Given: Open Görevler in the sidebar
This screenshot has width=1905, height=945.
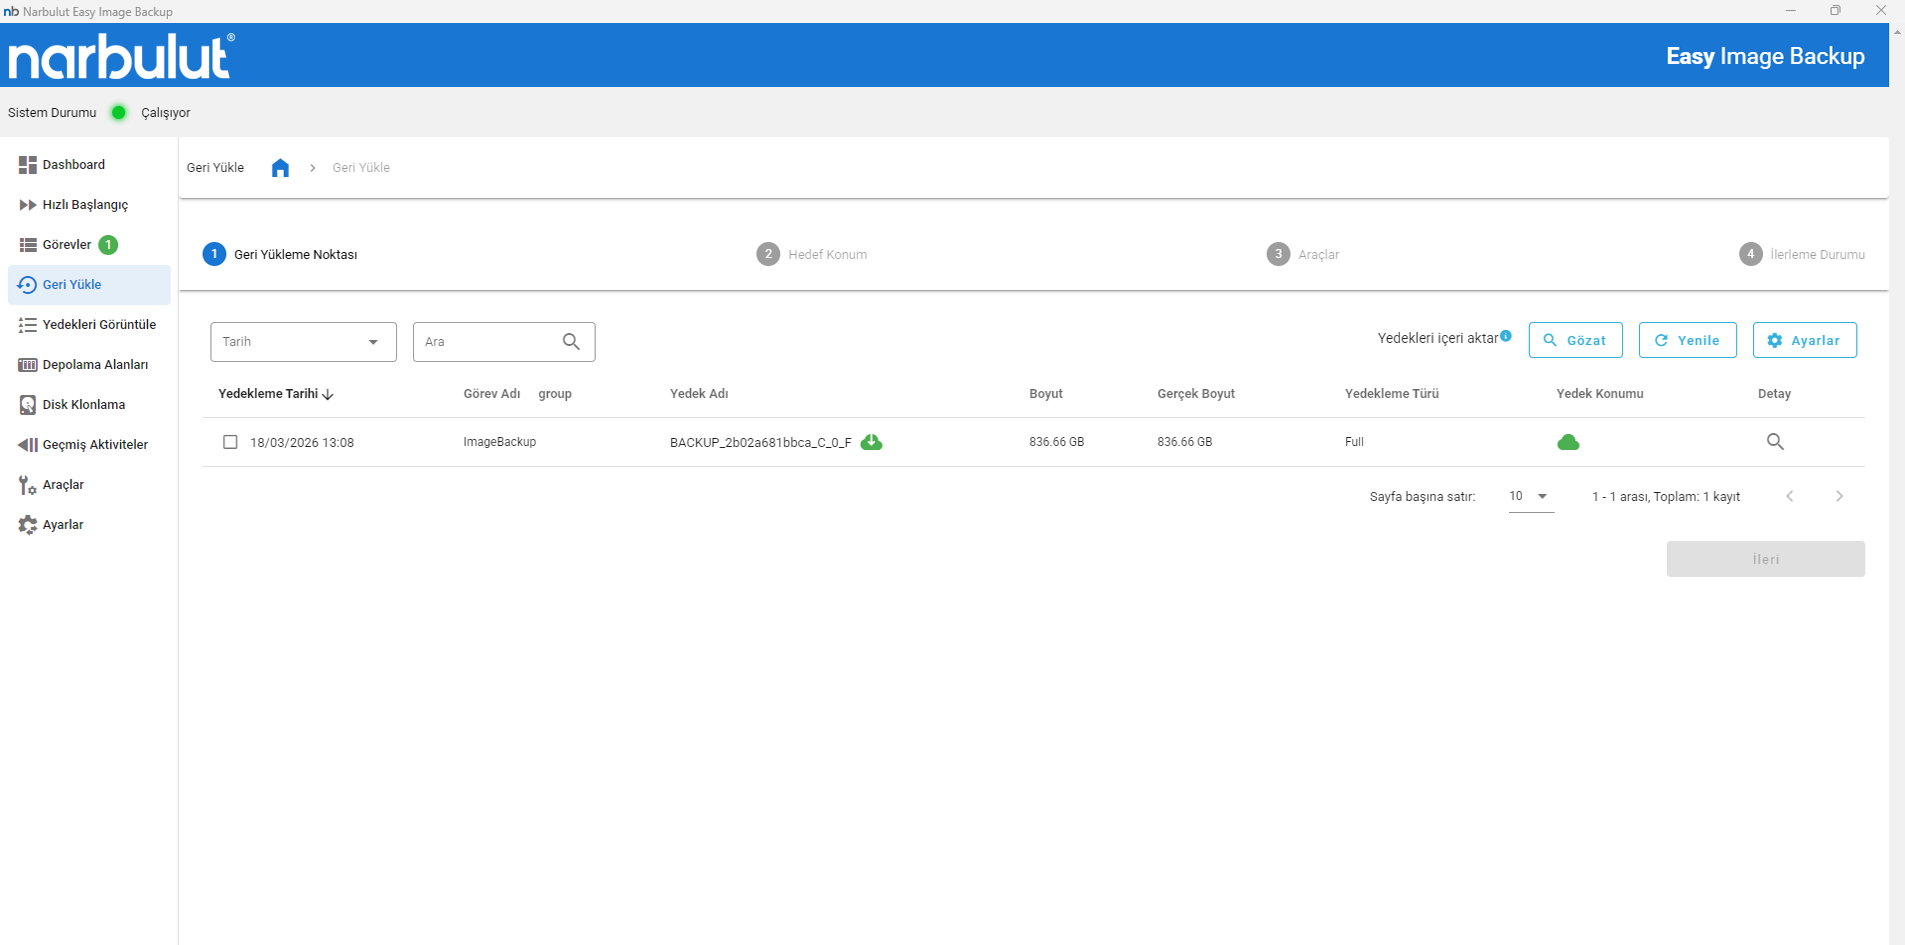Looking at the screenshot, I should pyautogui.click(x=67, y=245).
